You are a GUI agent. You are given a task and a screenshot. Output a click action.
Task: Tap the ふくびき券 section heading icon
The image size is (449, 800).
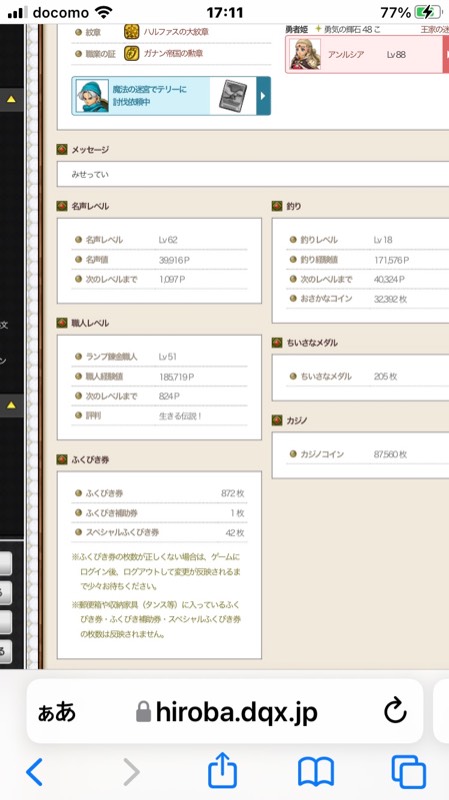[62, 460]
